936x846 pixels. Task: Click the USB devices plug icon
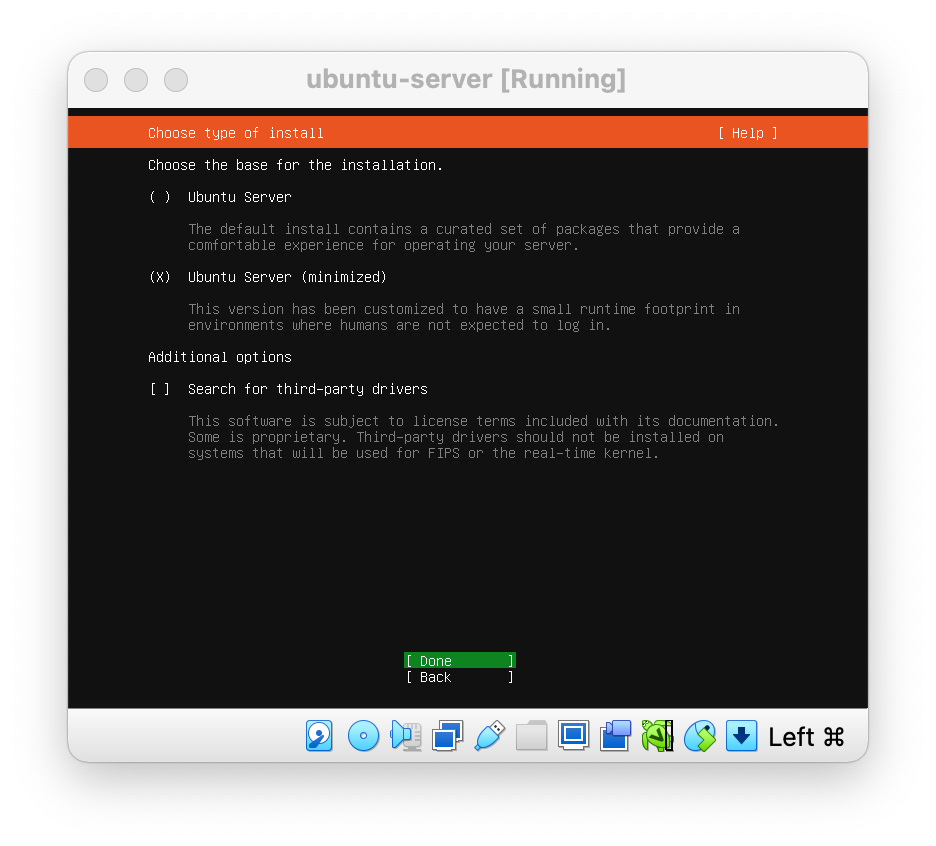489,736
